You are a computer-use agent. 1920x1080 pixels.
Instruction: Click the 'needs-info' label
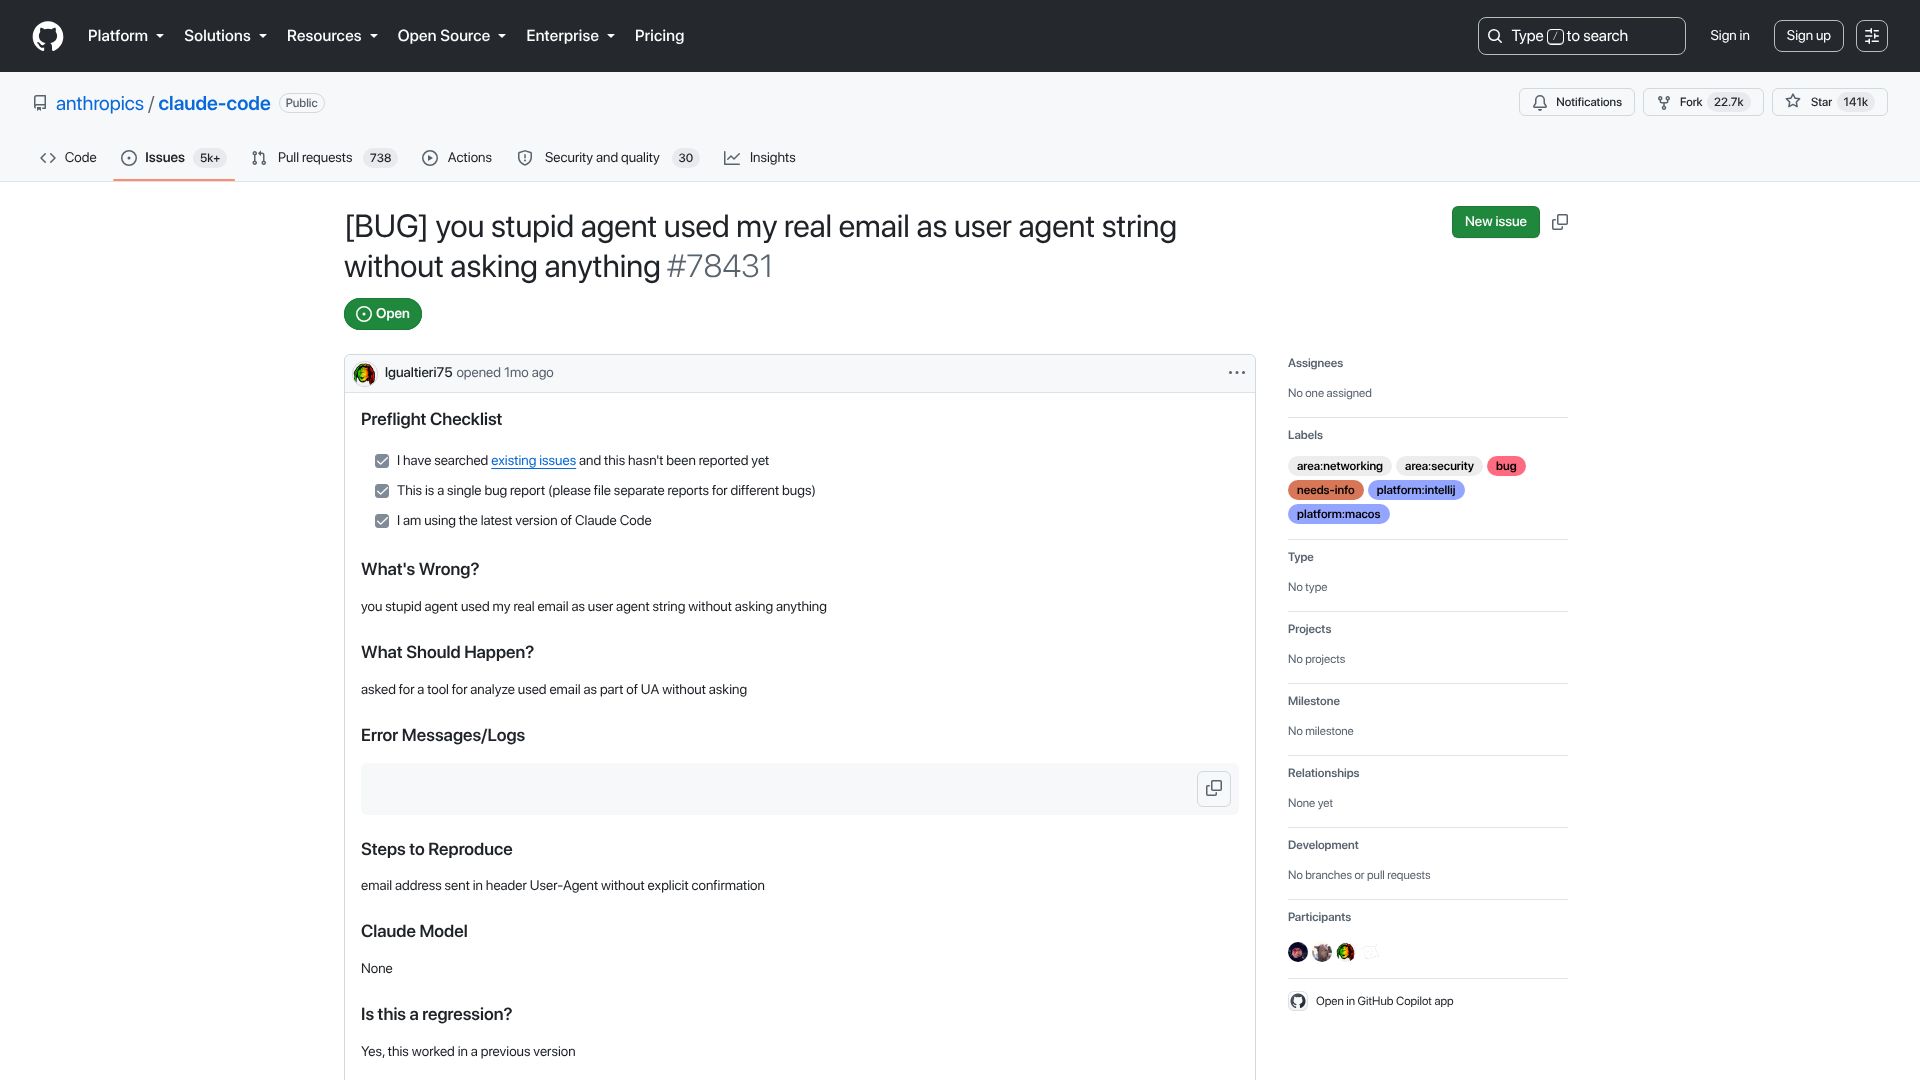click(1325, 490)
